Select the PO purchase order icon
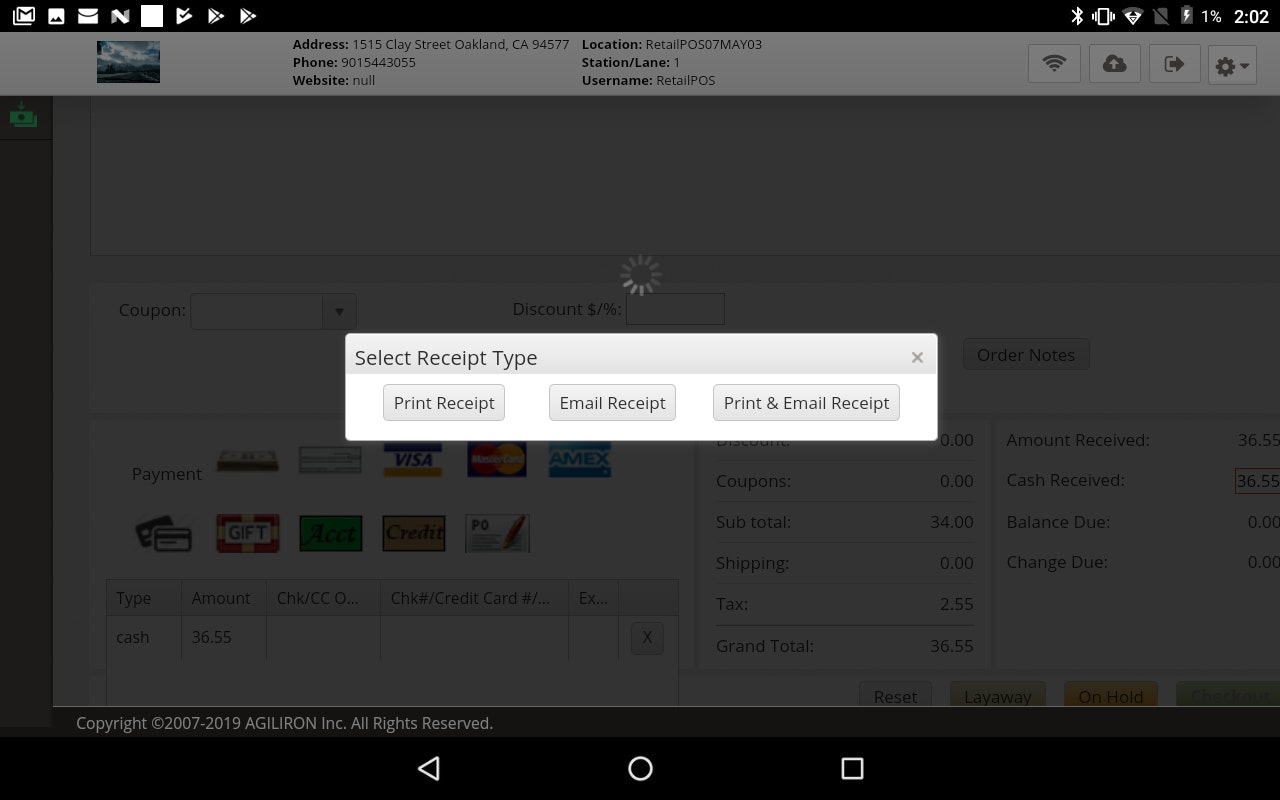The image size is (1280, 800). [x=497, y=534]
